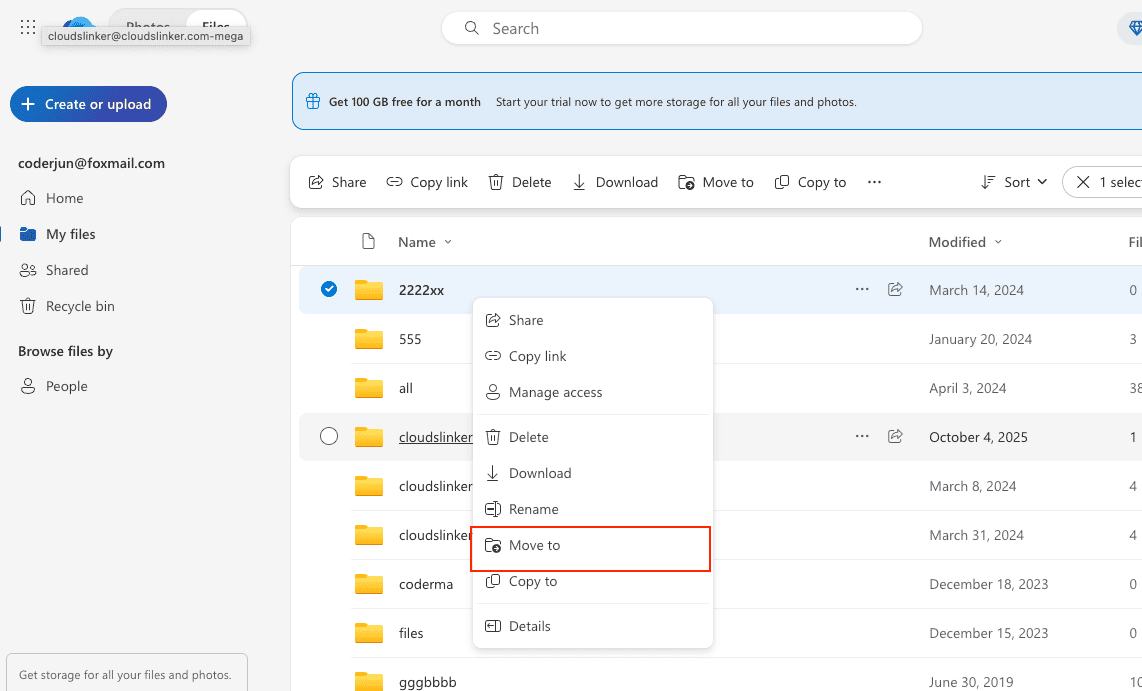Click the Search magnifier icon

pyautogui.click(x=471, y=28)
